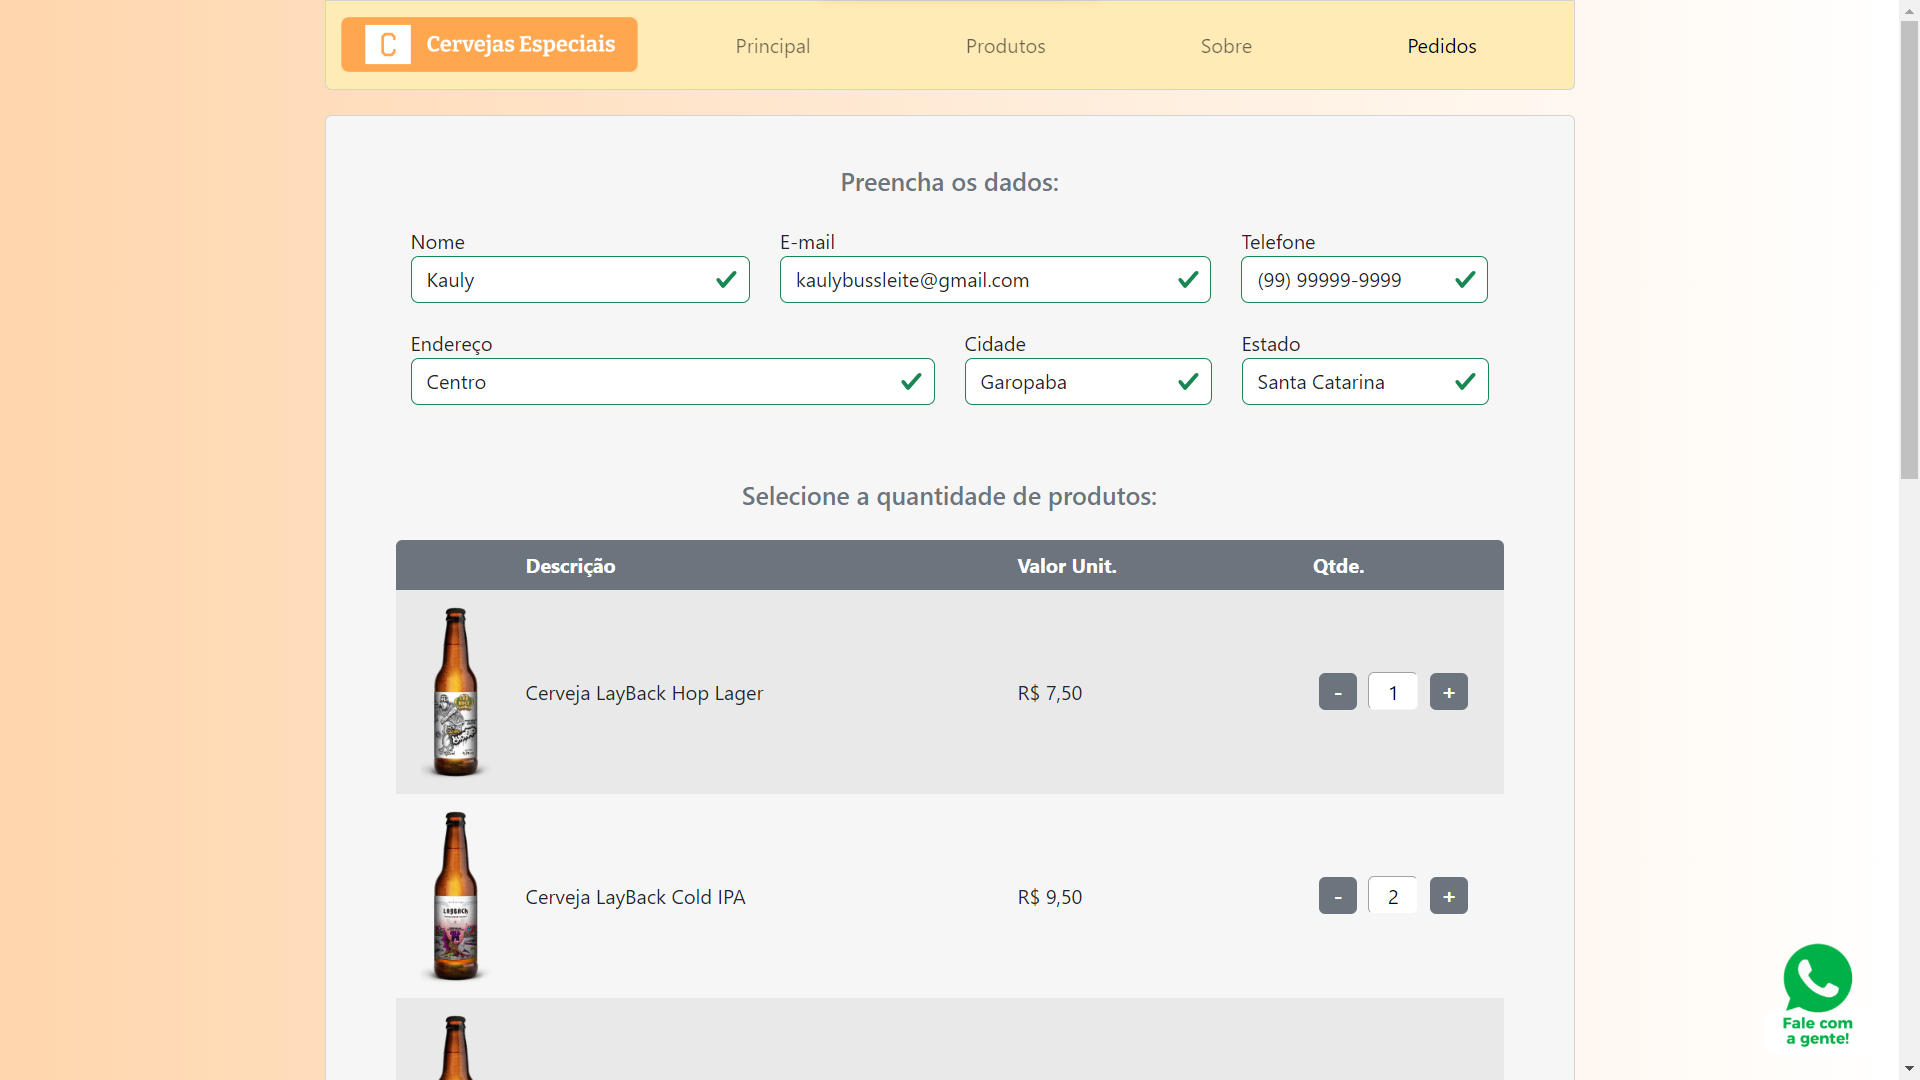Click the Cerveja LayBack Hop Lager bottle image

[455, 692]
